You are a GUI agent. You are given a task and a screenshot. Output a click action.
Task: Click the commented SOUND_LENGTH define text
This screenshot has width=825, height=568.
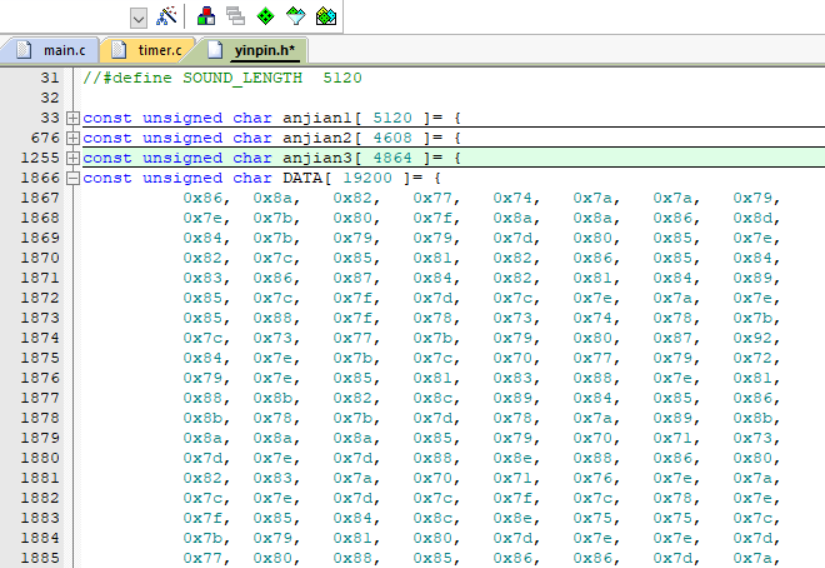222,78
